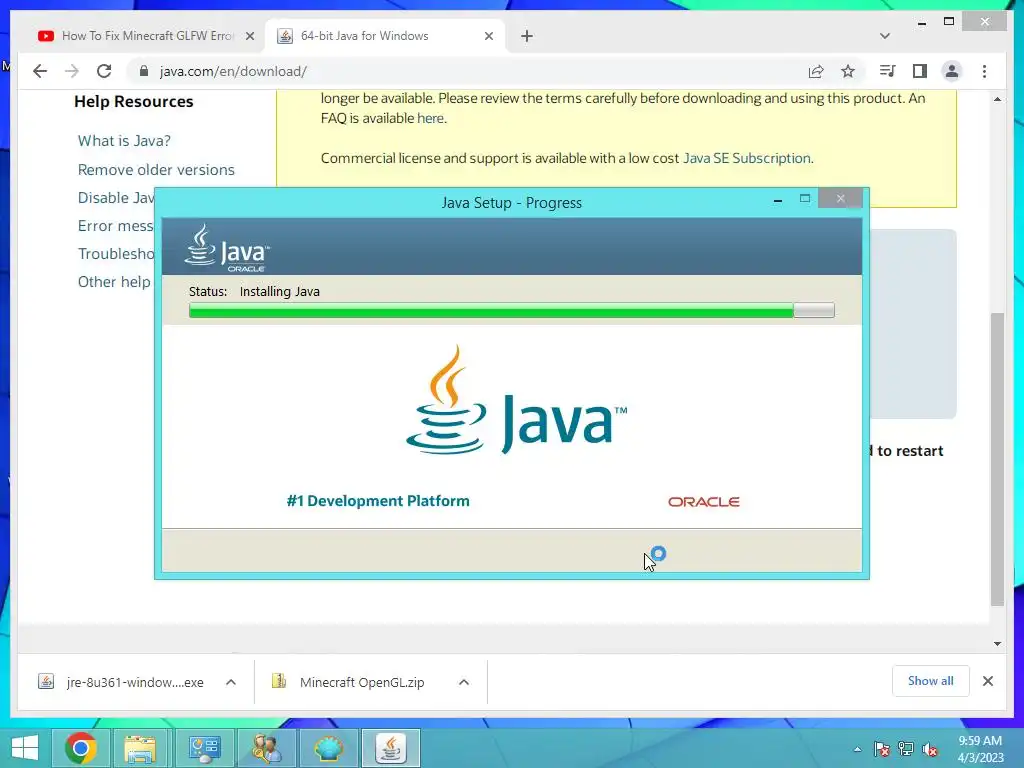Click the Java Oracle logo in setup header

click(x=227, y=248)
